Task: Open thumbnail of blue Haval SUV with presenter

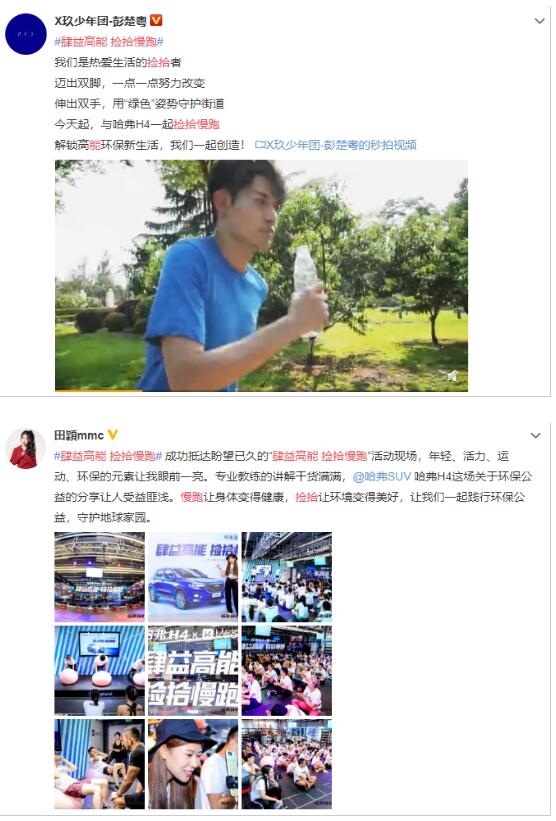Action: 193,577
